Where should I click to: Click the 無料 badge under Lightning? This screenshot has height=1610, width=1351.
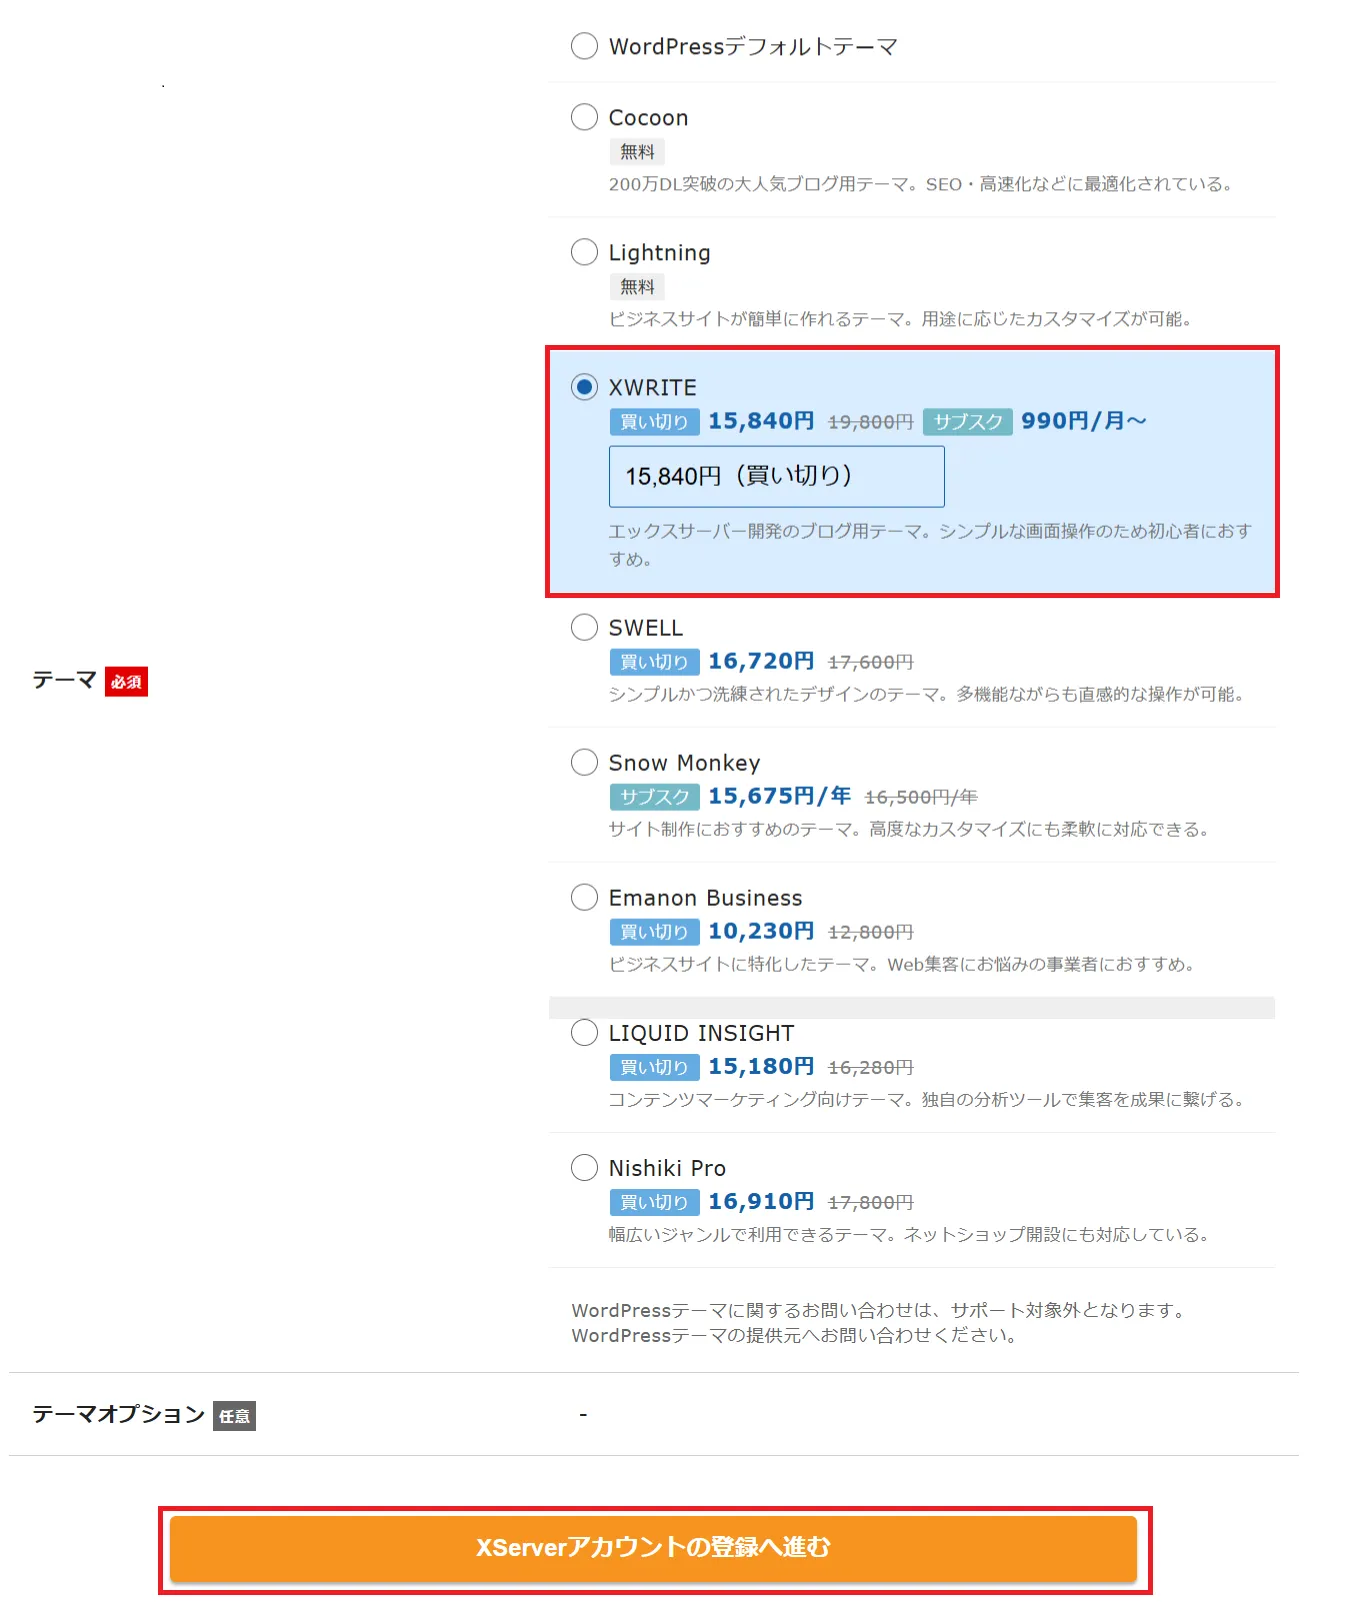click(x=637, y=287)
